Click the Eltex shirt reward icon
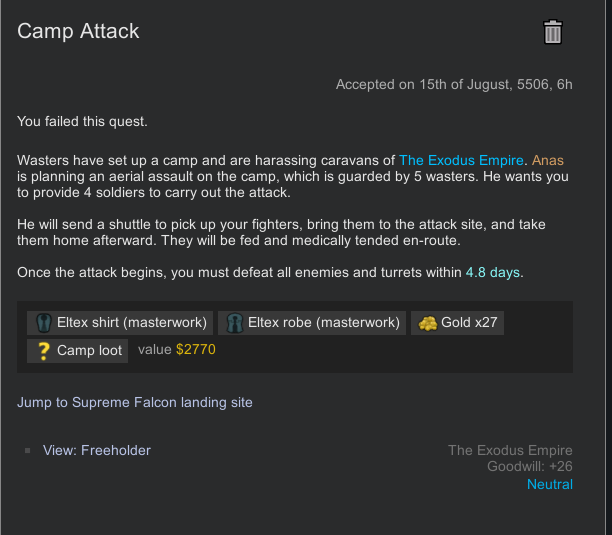Screen dimensions: 612x535 43,323
